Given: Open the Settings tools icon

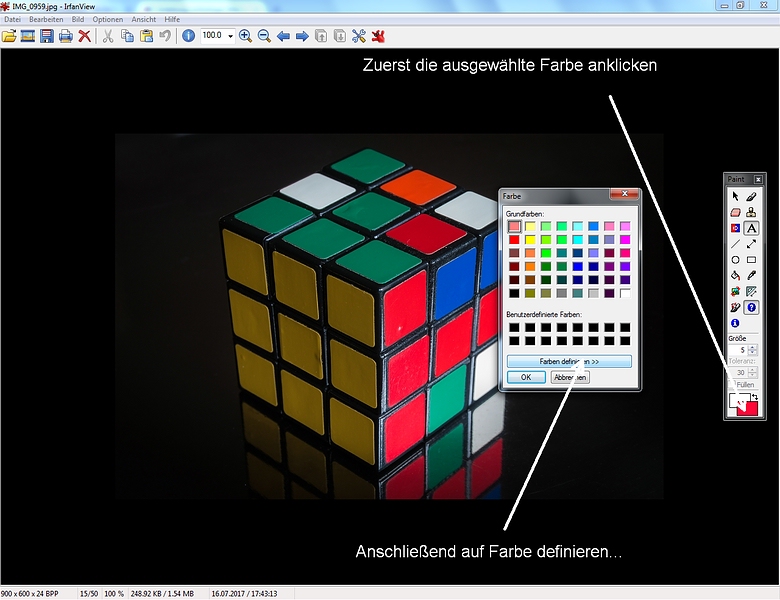Looking at the screenshot, I should coord(359,36).
